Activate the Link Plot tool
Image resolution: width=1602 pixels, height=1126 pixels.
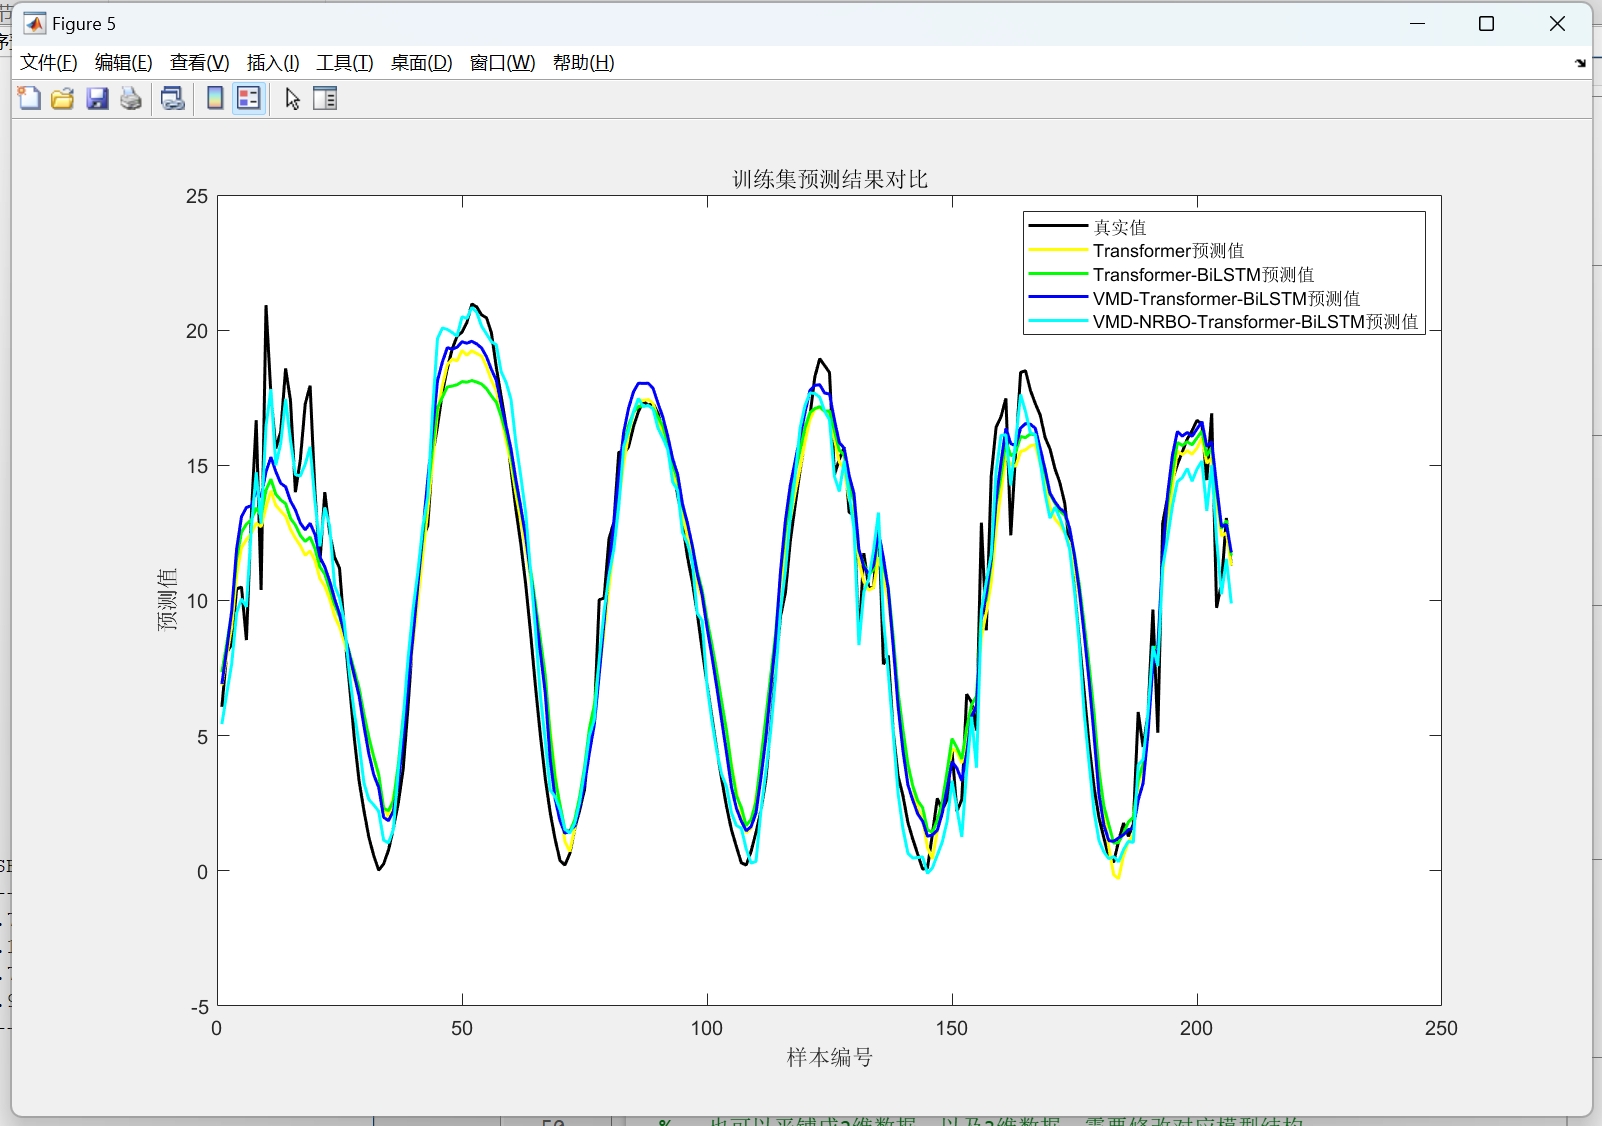(171, 98)
